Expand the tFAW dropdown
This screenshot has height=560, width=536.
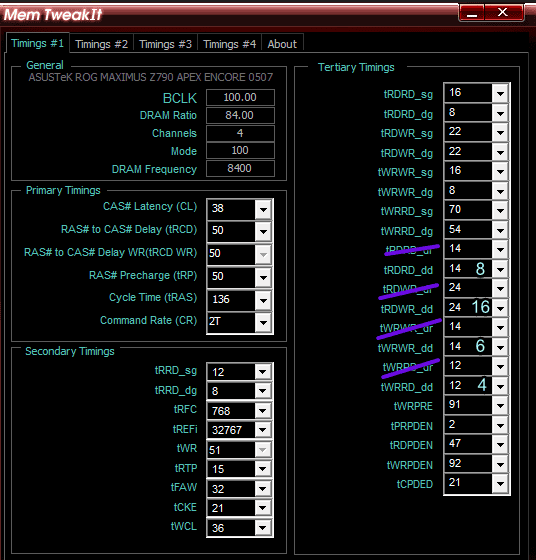tap(263, 489)
